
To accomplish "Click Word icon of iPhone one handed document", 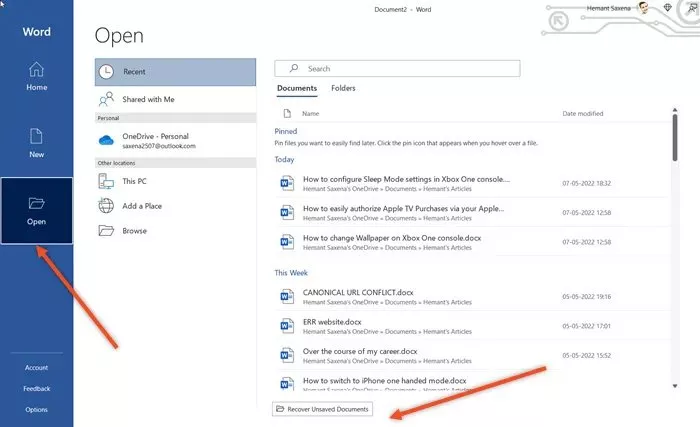I will click(287, 383).
